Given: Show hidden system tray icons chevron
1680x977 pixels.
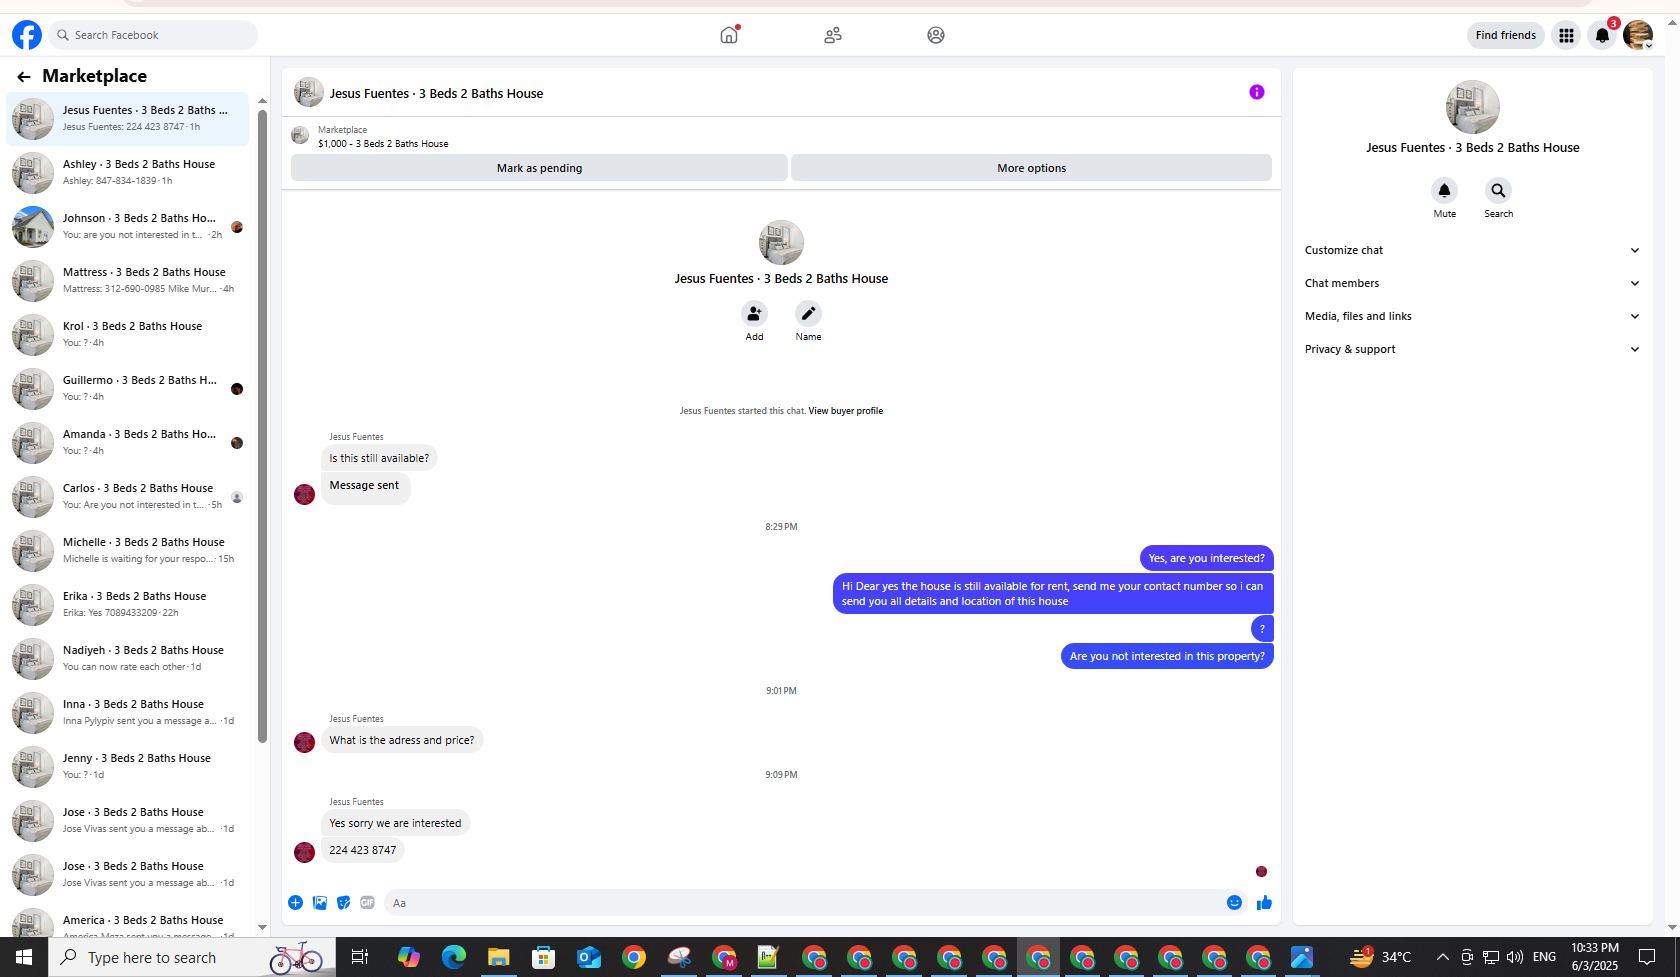Looking at the screenshot, I should click(1442, 957).
